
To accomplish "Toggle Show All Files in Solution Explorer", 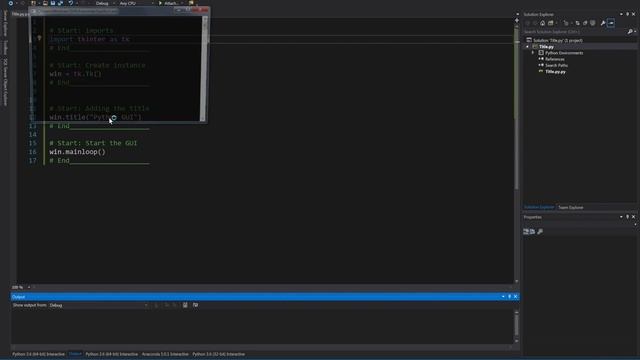I will pyautogui.click(x=593, y=23).
